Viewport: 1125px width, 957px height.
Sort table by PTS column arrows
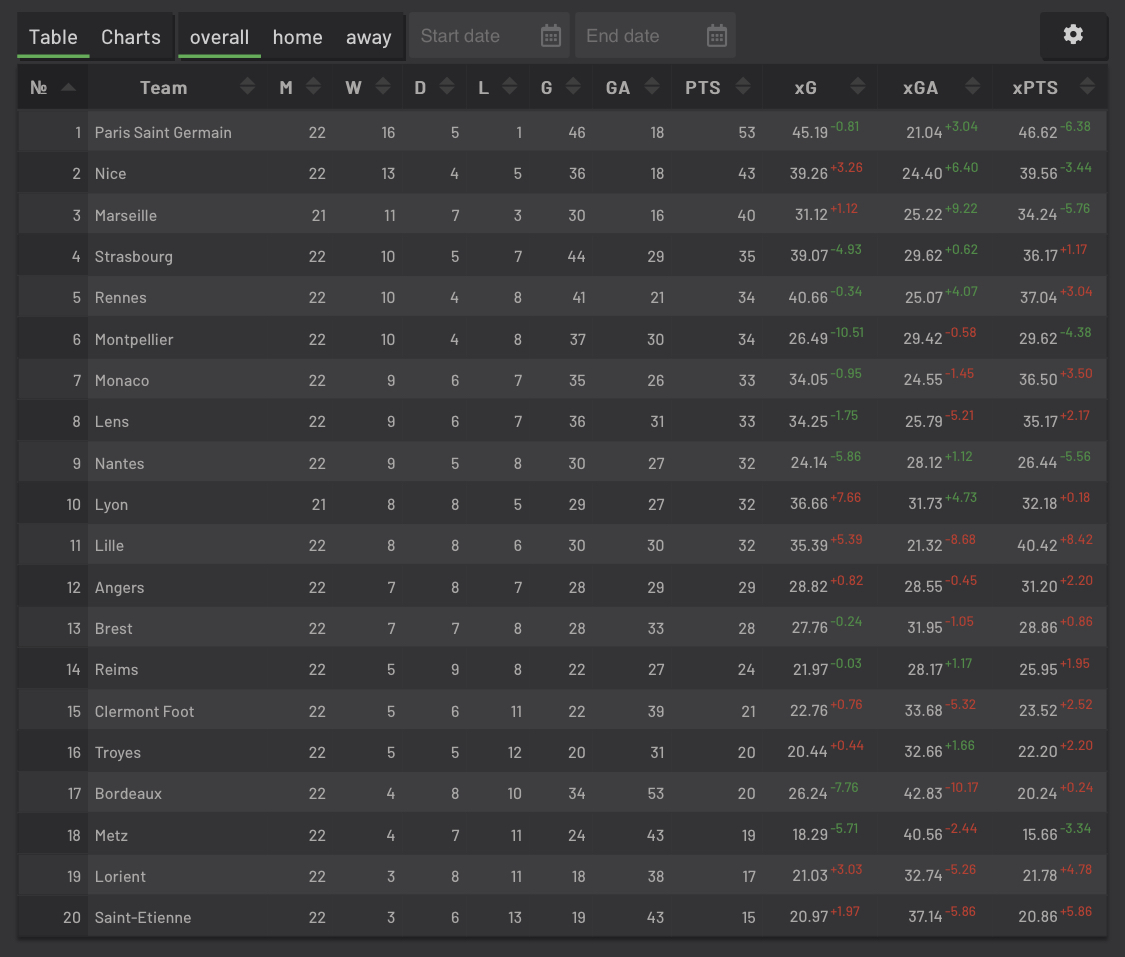(x=742, y=88)
